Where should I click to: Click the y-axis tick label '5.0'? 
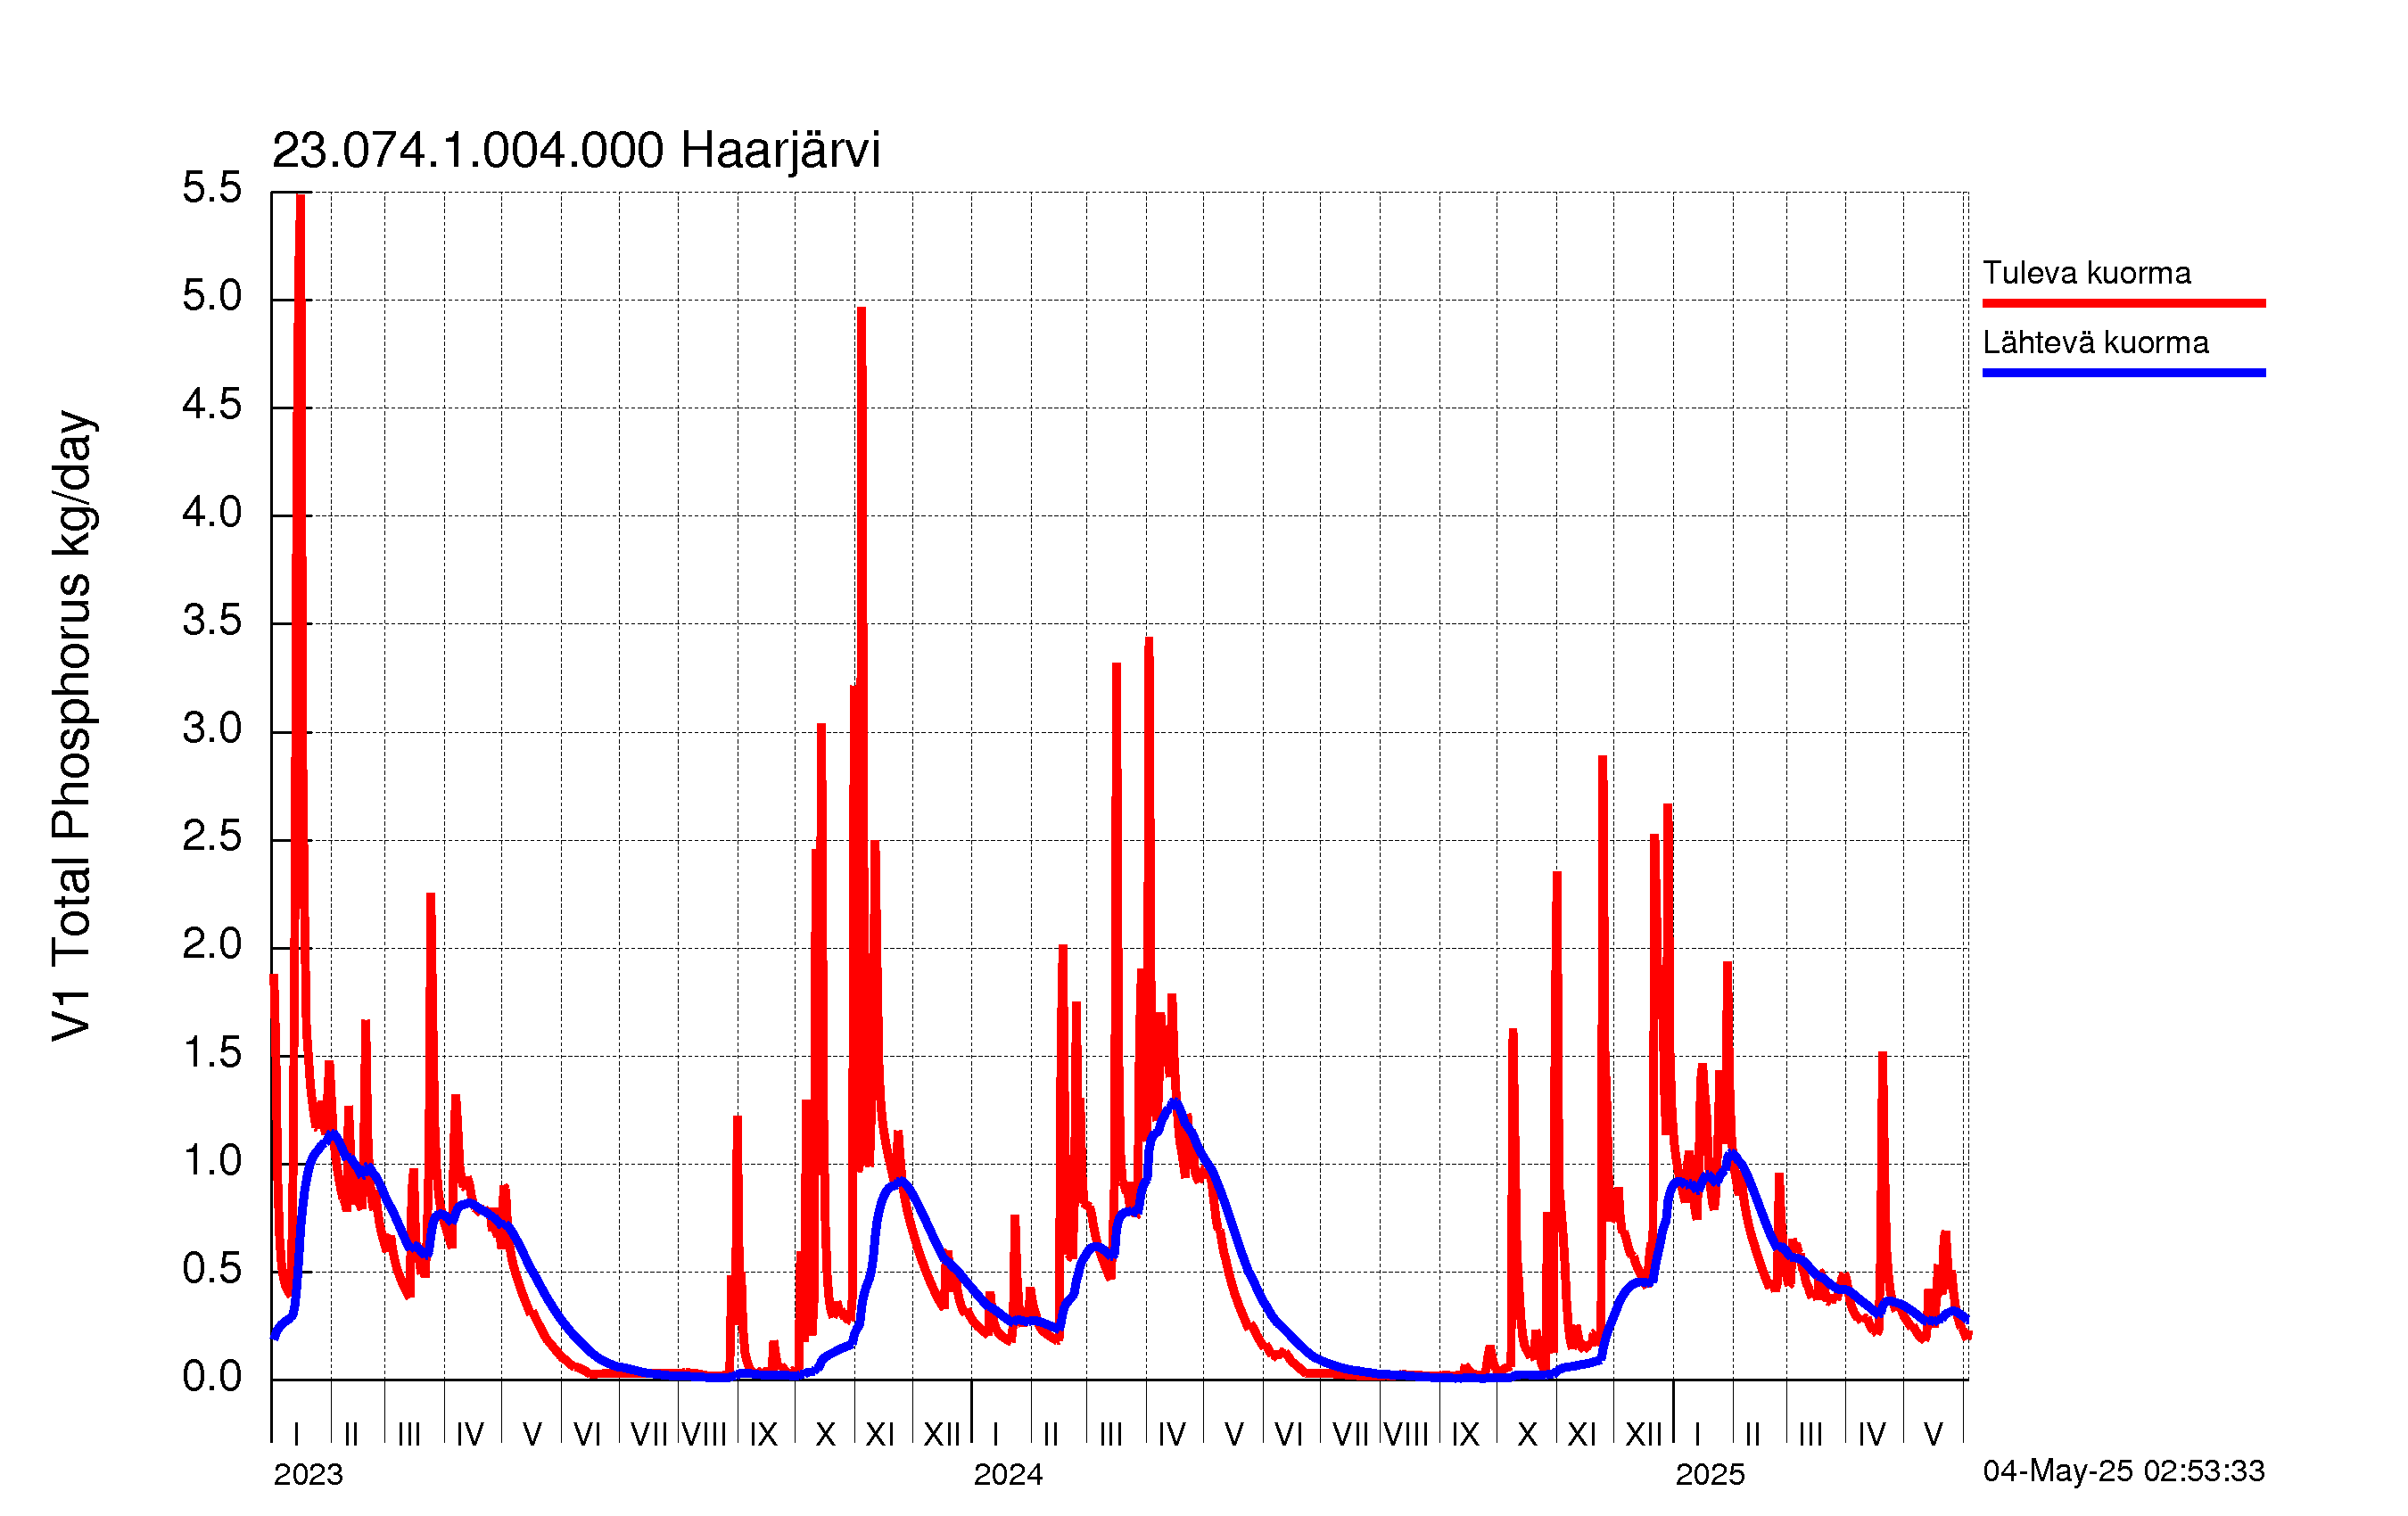pos(212,296)
